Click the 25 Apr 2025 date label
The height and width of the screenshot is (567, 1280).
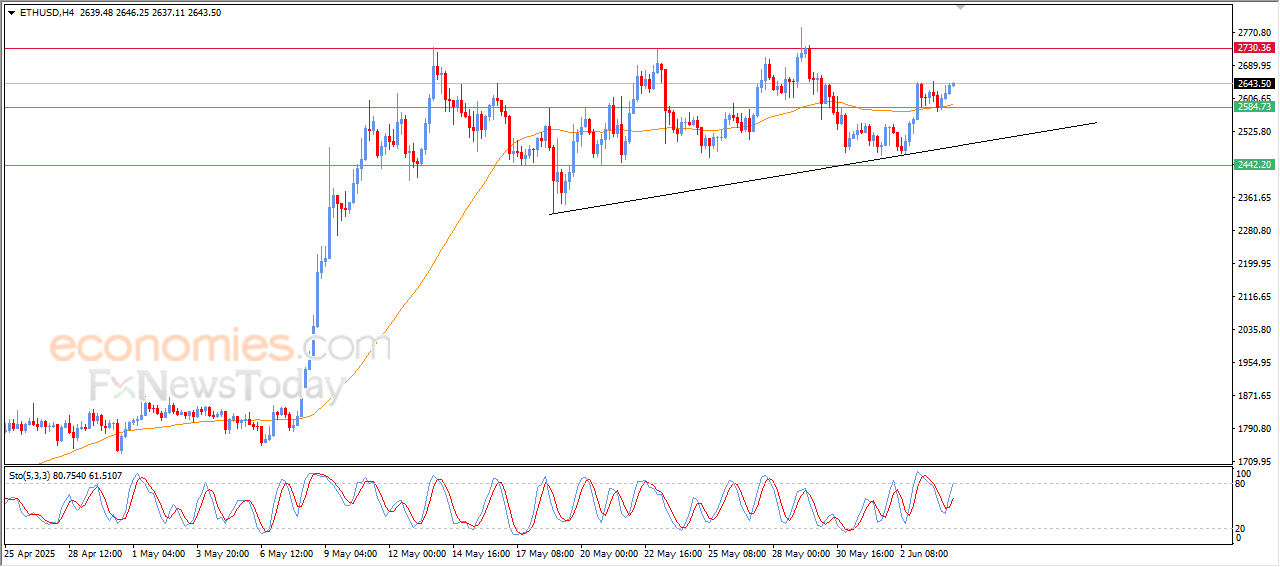pyautogui.click(x=29, y=552)
